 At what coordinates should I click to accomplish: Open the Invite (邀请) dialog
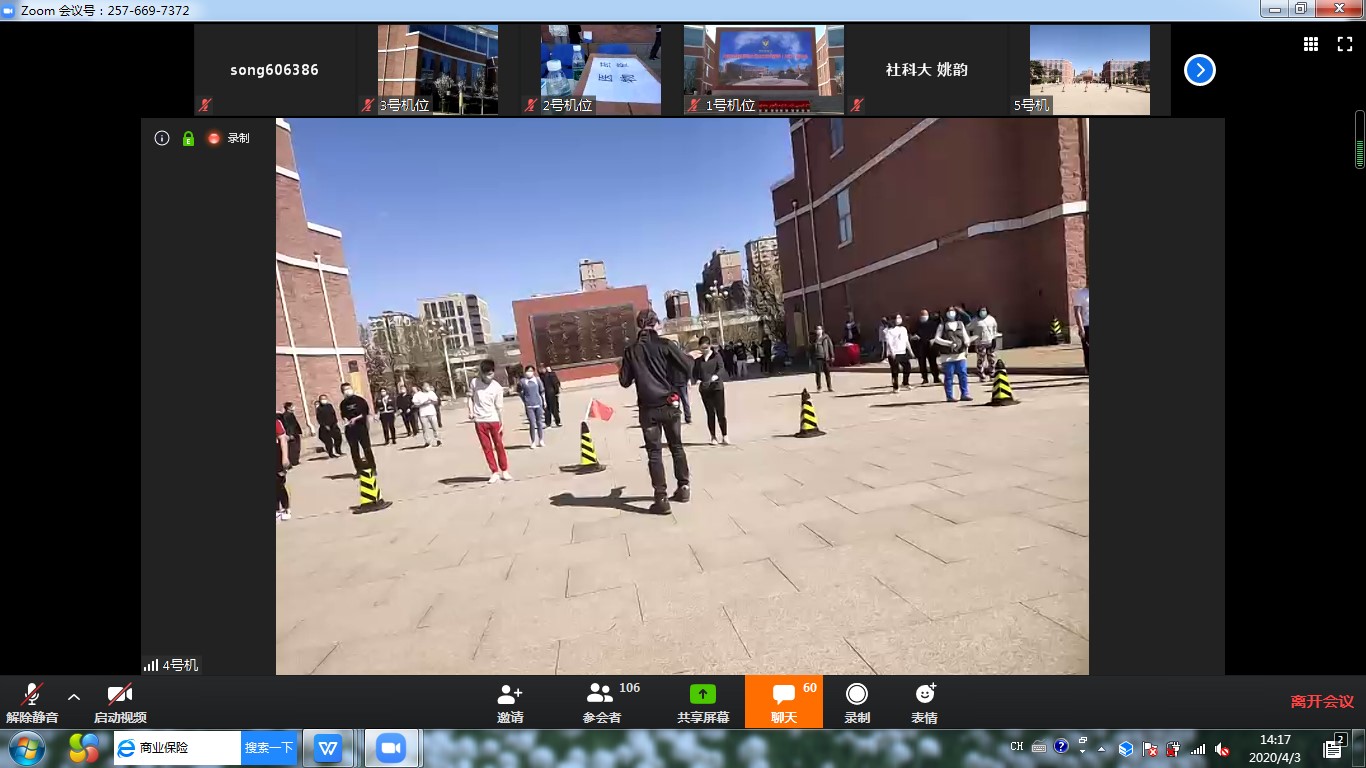pyautogui.click(x=510, y=703)
